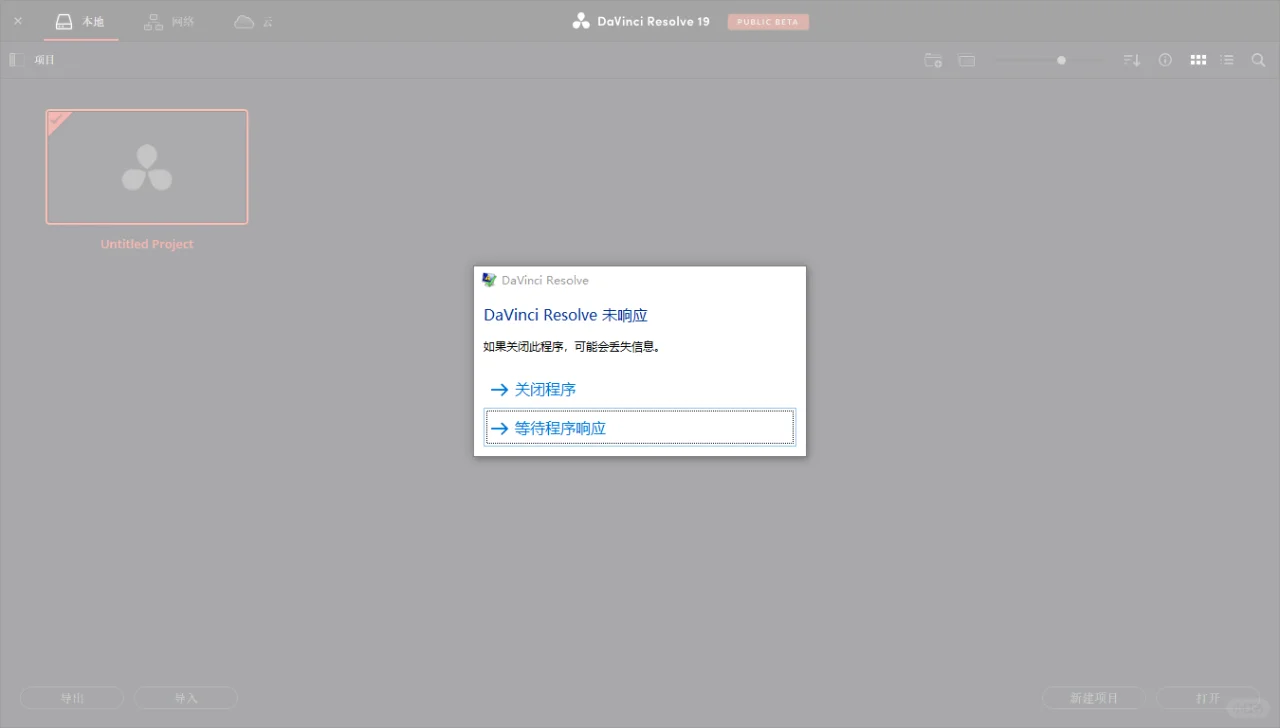This screenshot has width=1280, height=728.
Task: Choose 关闭程序 to close the program
Action: [640, 389]
